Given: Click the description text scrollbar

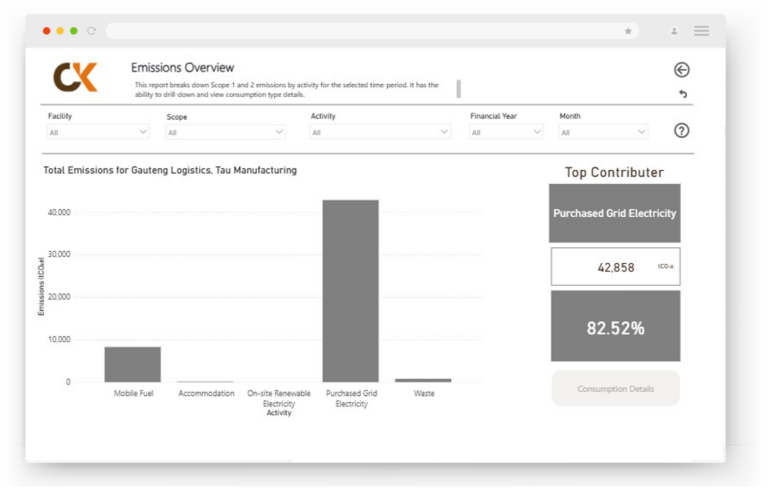Looking at the screenshot, I should pyautogui.click(x=458, y=89).
